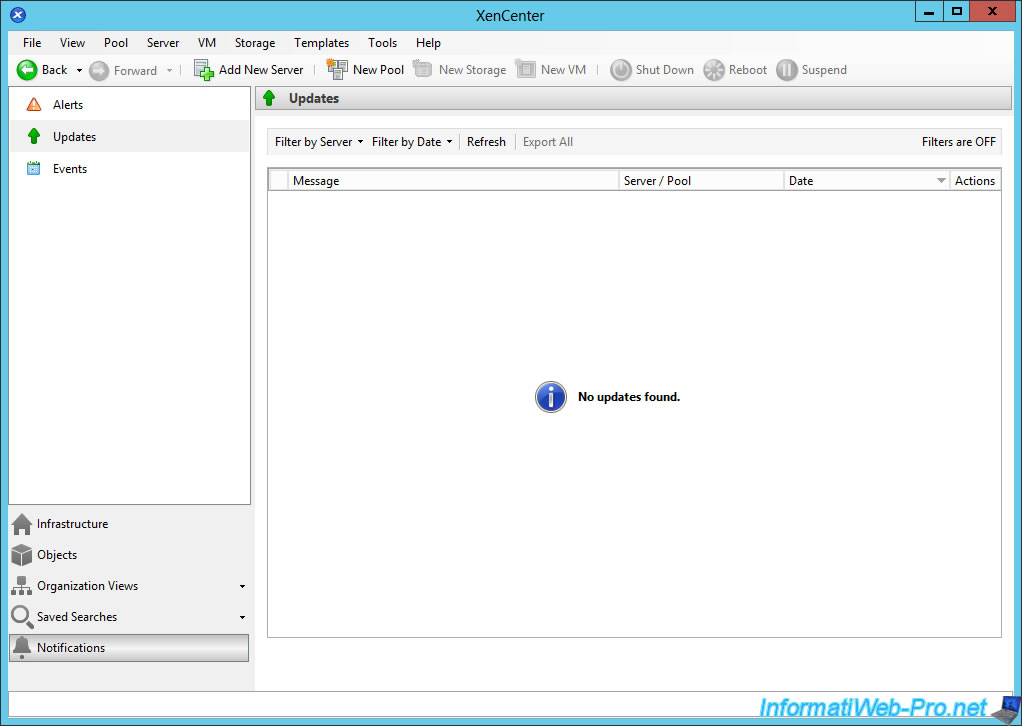Click the Reboot toolbar icon
1022x726 pixels.
[714, 70]
